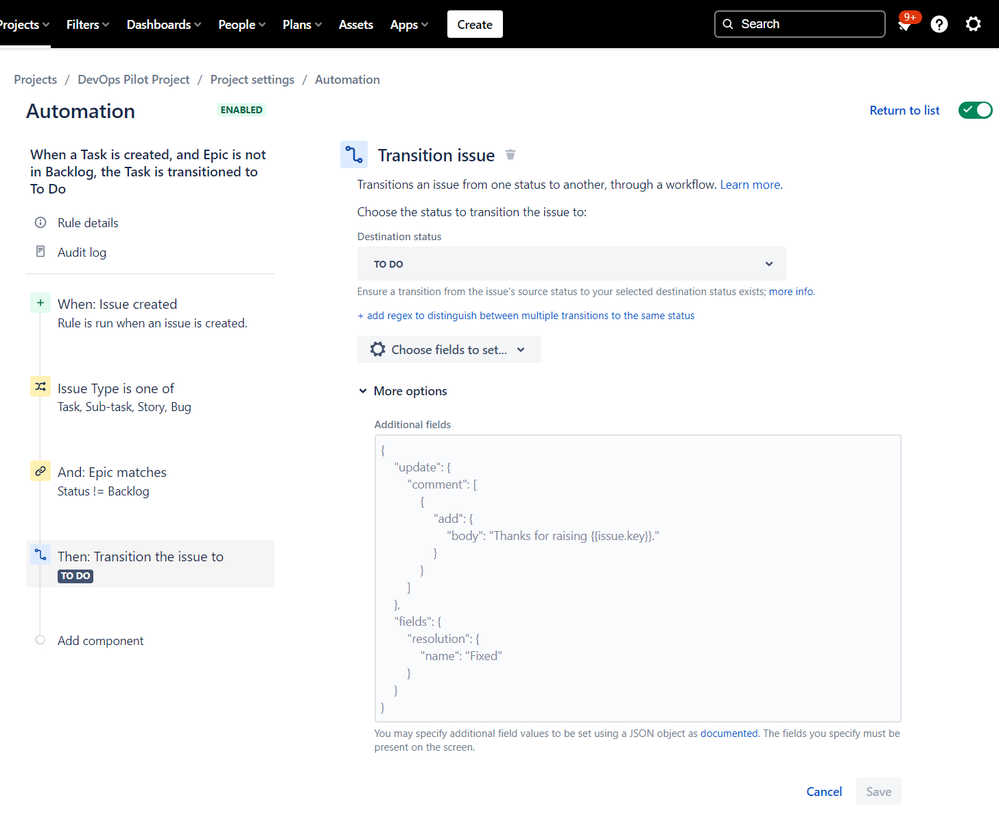Open the documented JSON link
Image resolution: width=999 pixels, height=818 pixels.
pos(729,733)
